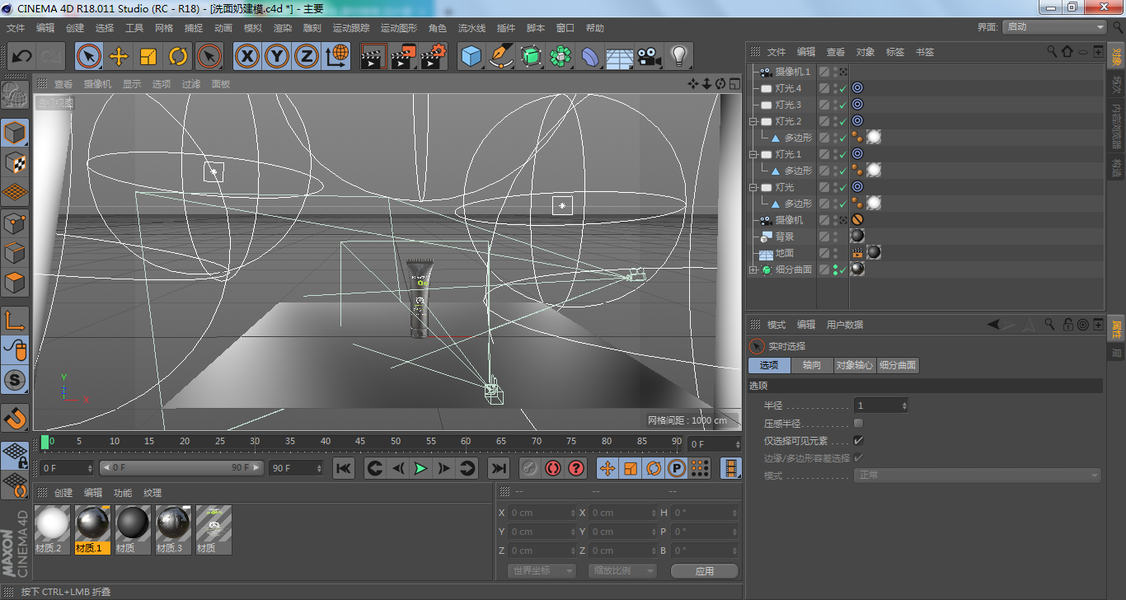Open the 插件 menu
Image resolution: width=1126 pixels, height=600 pixels.
[x=506, y=28]
